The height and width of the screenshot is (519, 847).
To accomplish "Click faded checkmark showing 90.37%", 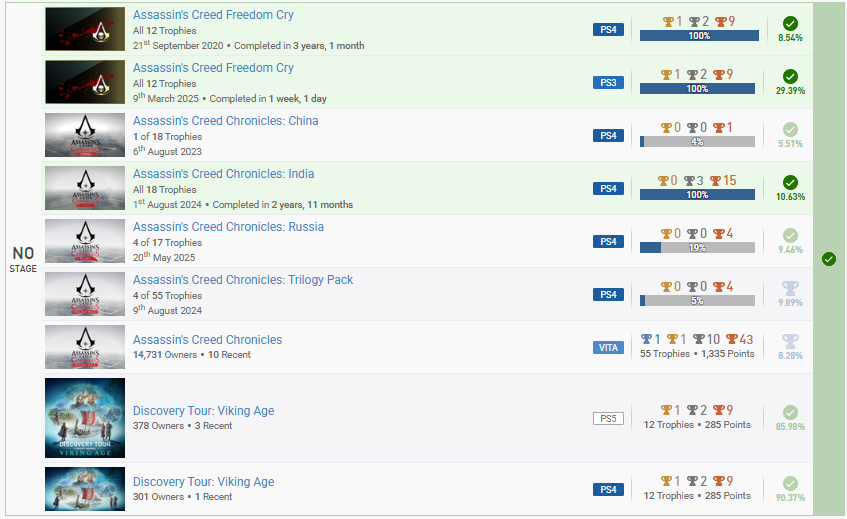I will click(x=790, y=483).
